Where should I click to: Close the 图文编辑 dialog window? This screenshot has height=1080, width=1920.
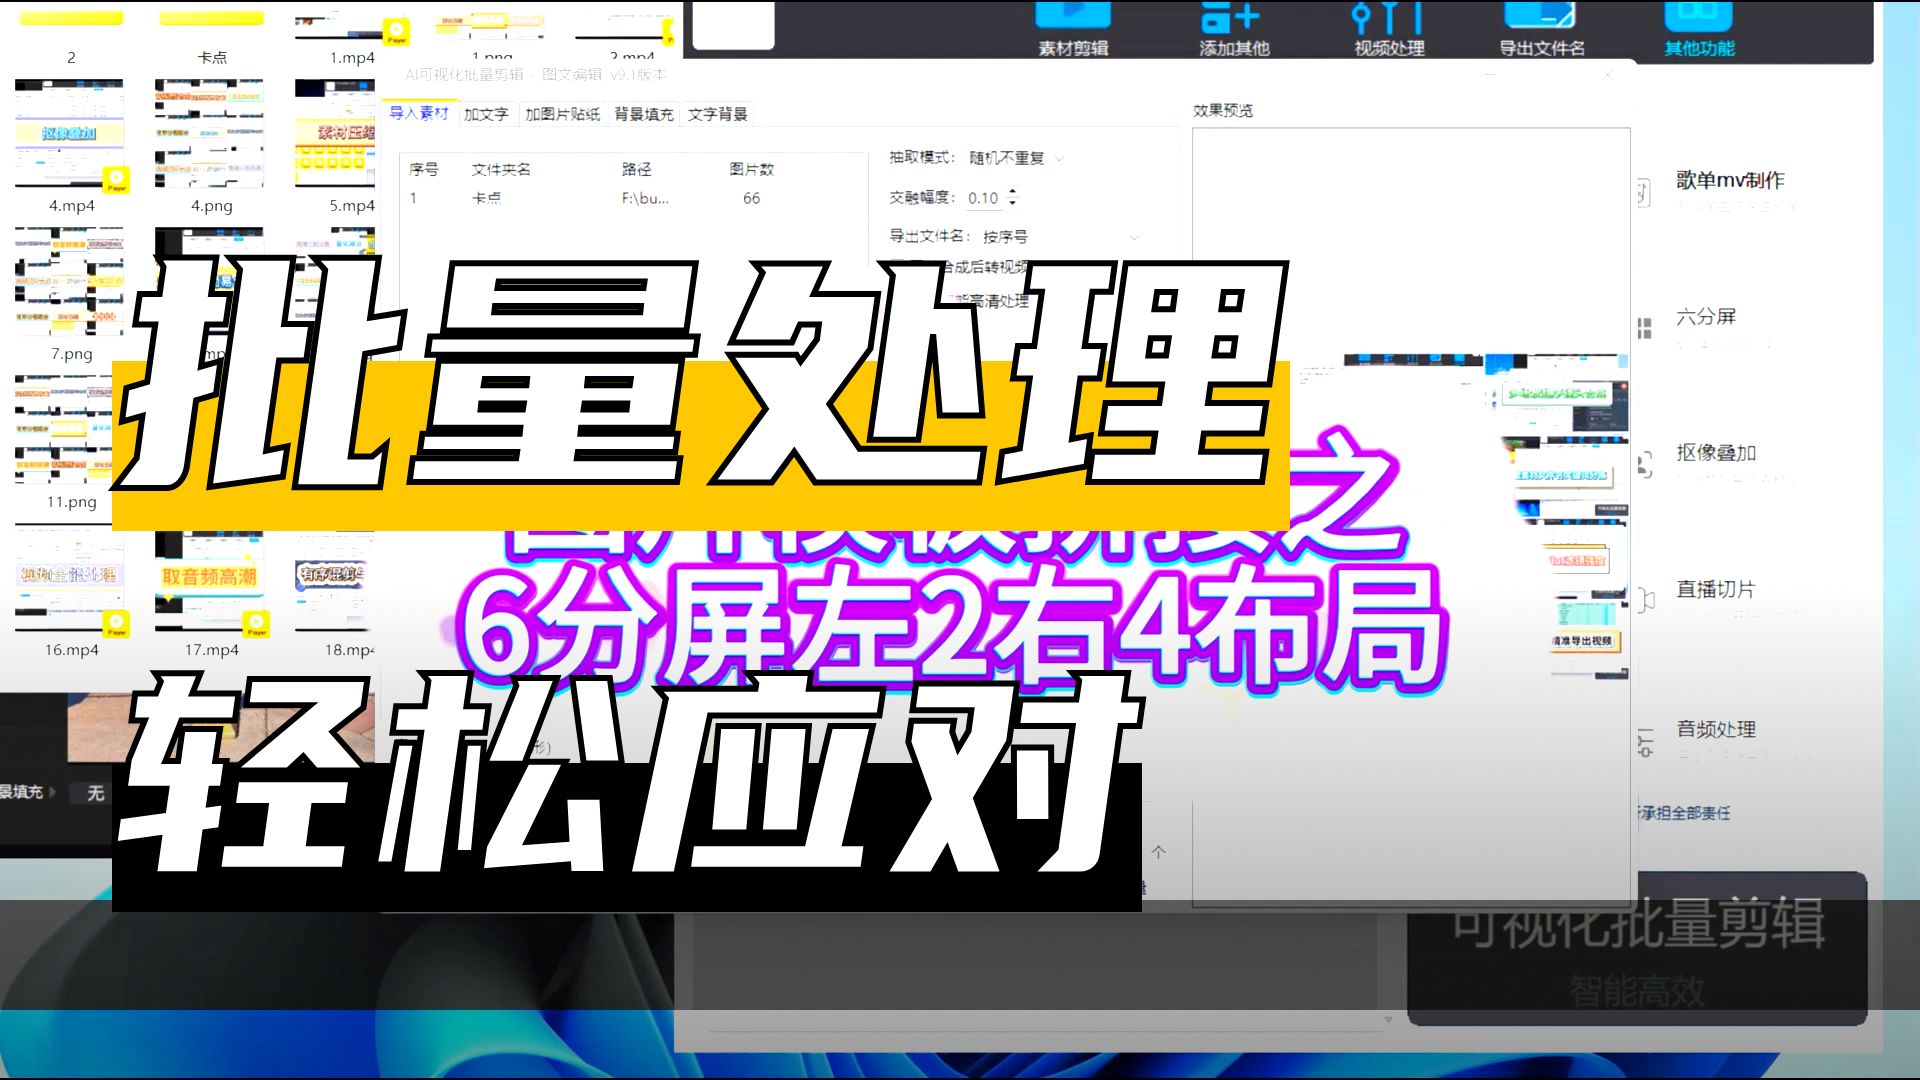[1608, 75]
